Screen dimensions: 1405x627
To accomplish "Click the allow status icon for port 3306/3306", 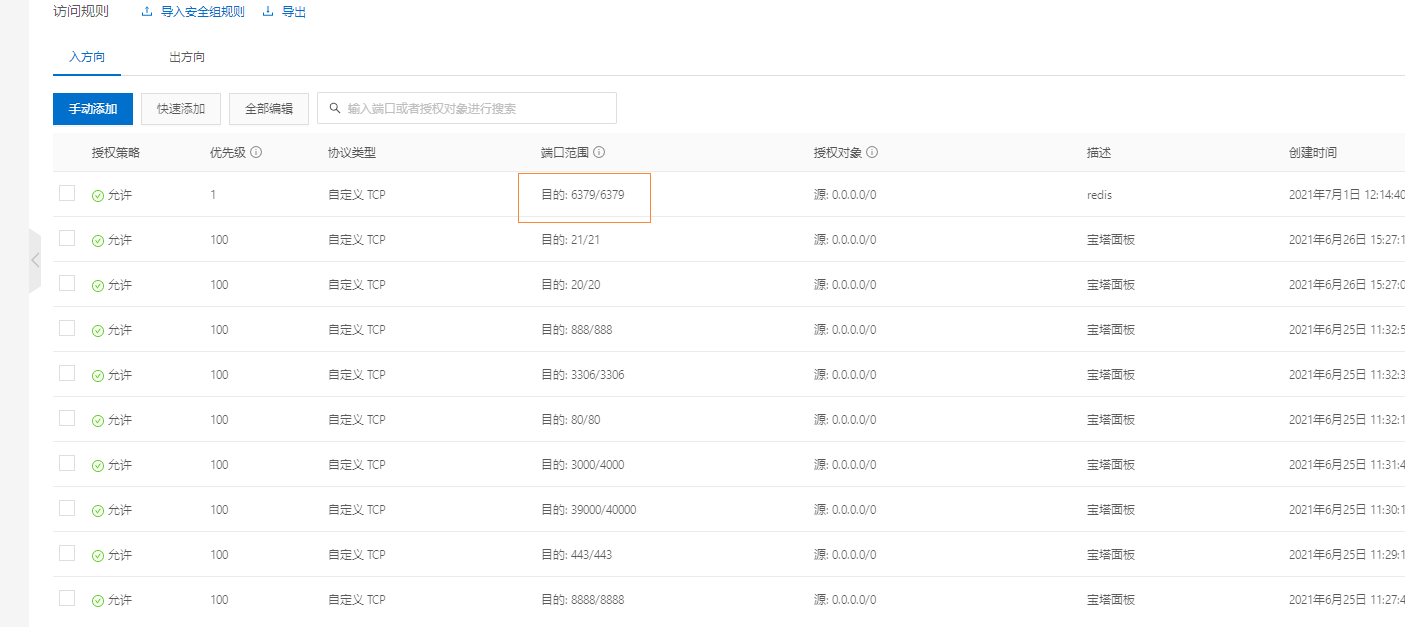I will click(98, 375).
